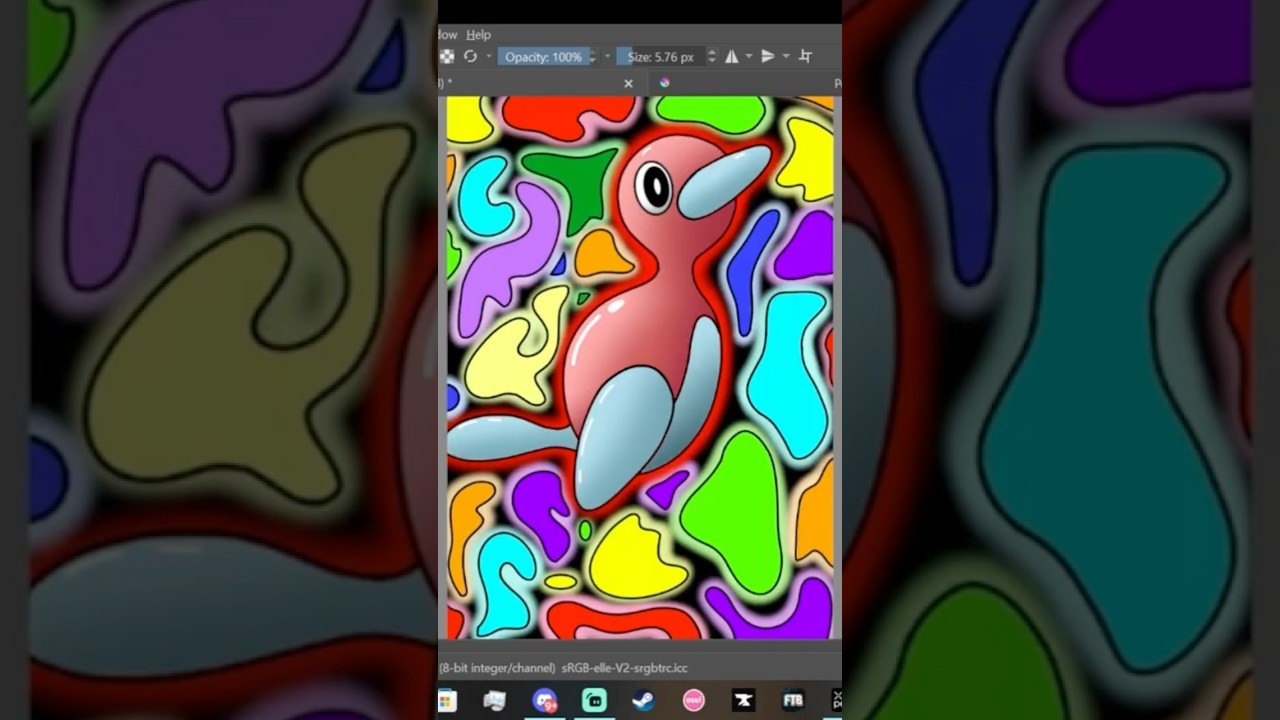
Task: Open the CurseForge anvil taskbar icon
Action: coord(743,701)
